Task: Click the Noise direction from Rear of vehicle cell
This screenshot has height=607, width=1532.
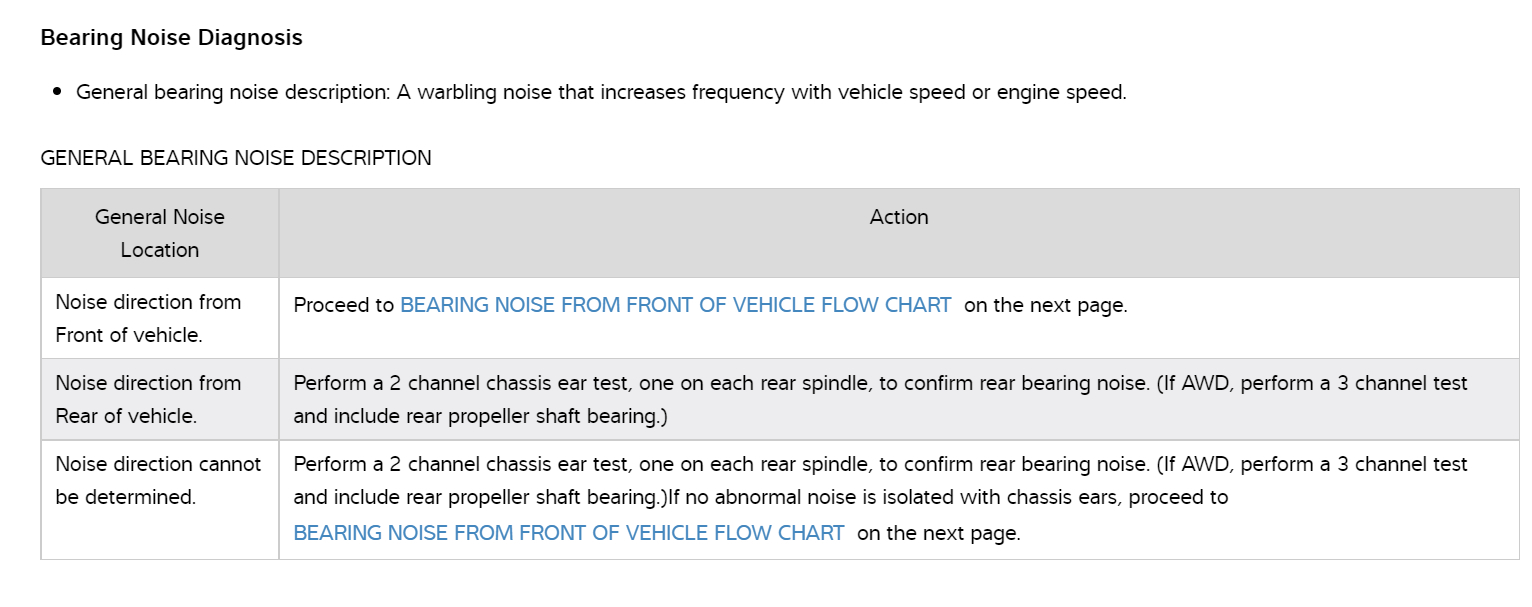Action: (x=148, y=399)
